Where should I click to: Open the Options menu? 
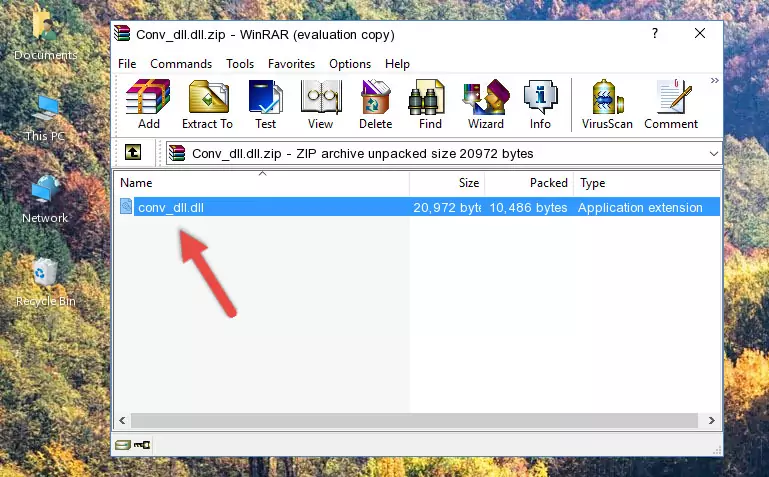point(350,64)
